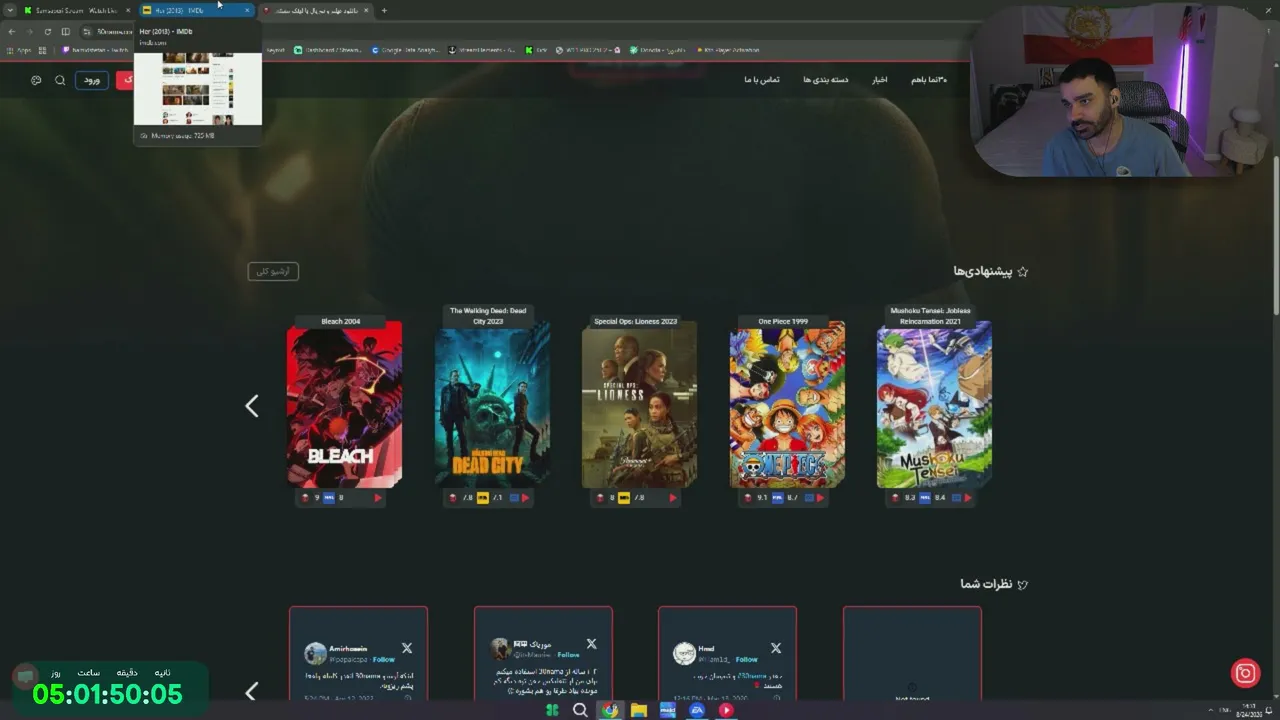Open File Explorer from the taskbar
This screenshot has height=720, width=1280.
[x=638, y=710]
